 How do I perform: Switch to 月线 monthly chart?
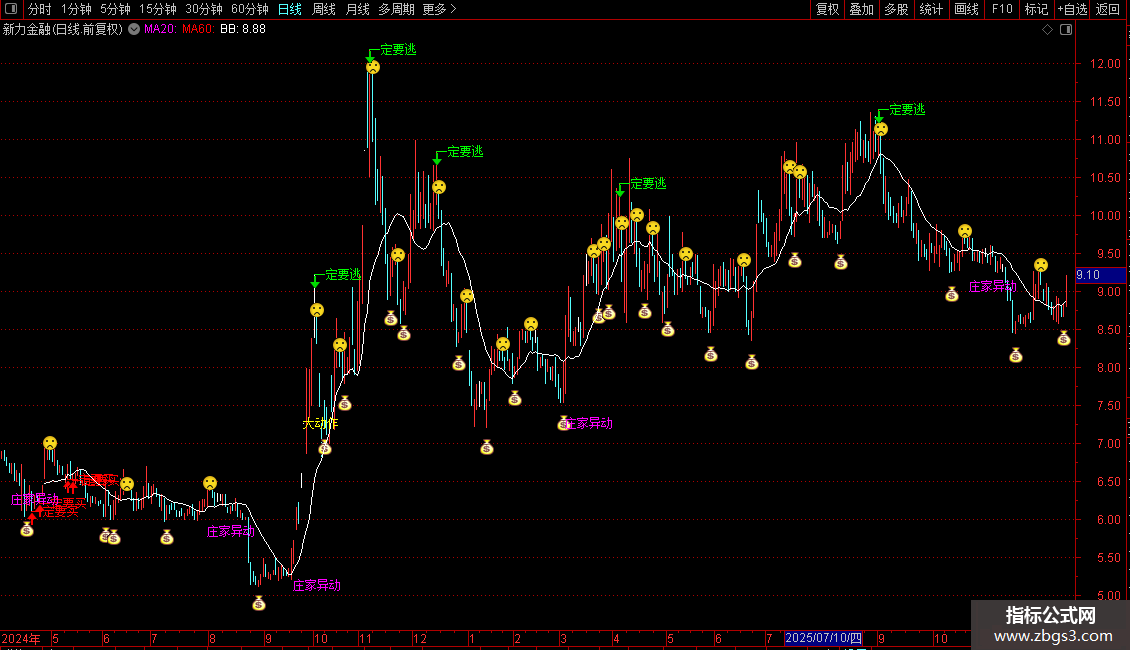point(357,9)
